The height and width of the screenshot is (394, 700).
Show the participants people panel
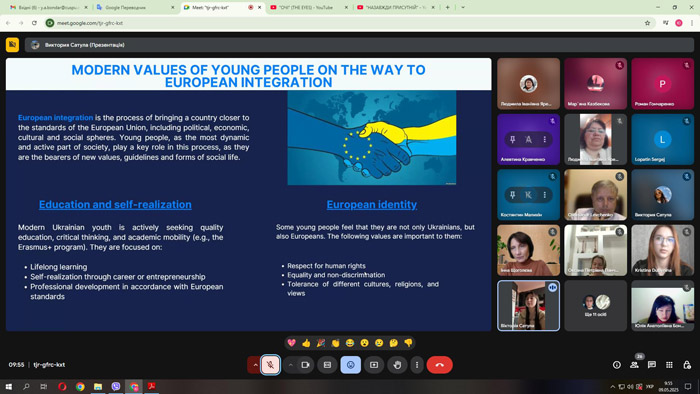[634, 365]
